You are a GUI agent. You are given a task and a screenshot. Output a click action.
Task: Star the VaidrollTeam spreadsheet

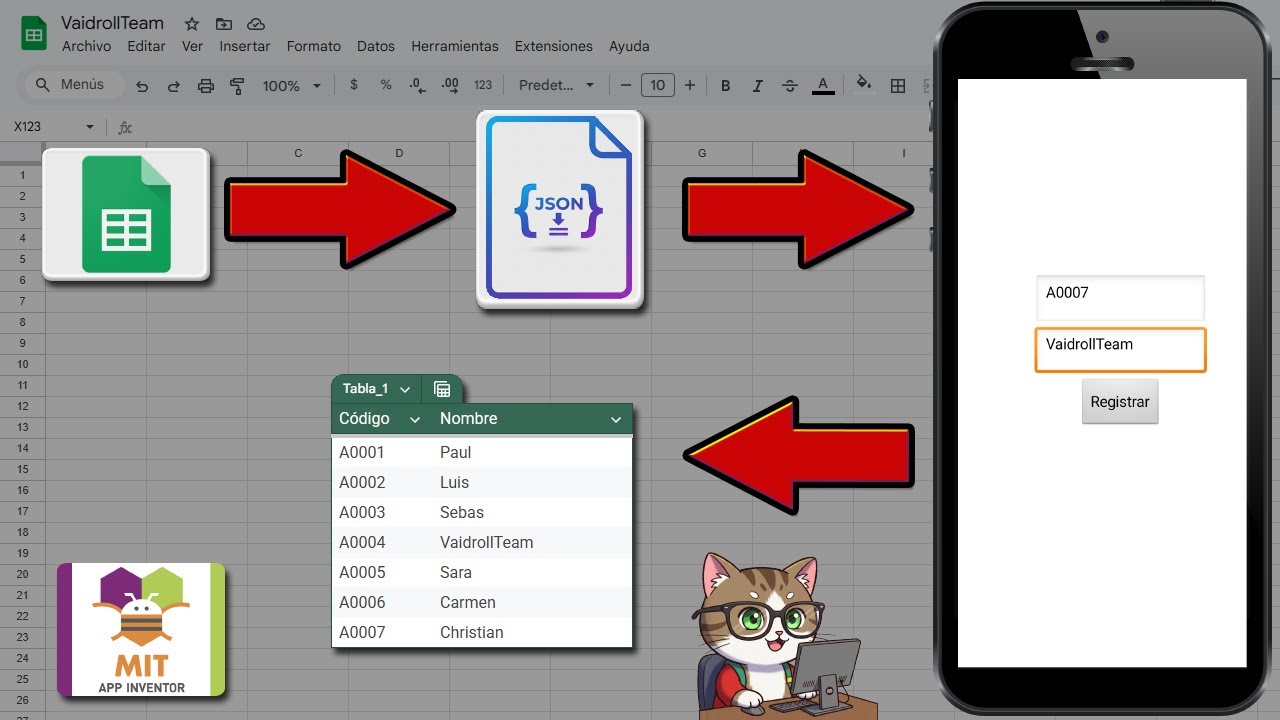tap(192, 23)
